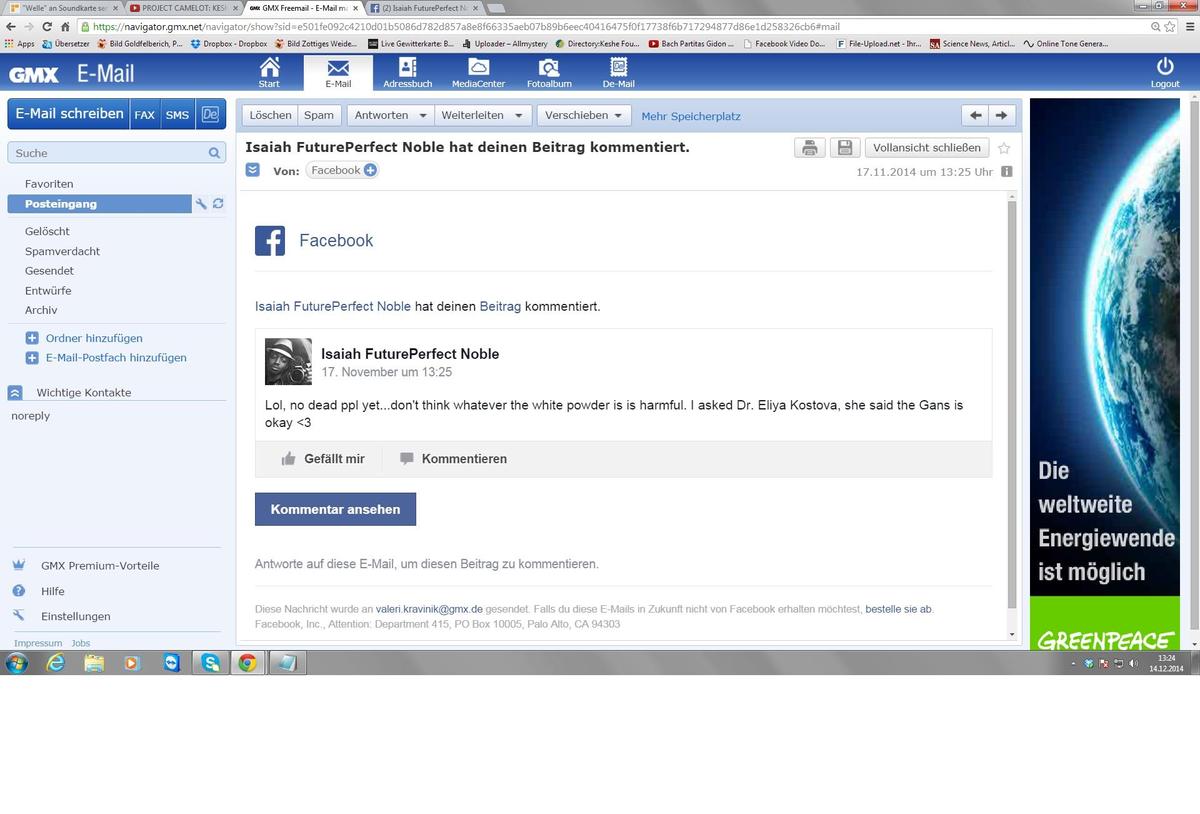Click the GMX Premium-Vorteile crown icon
The height and width of the screenshot is (814, 1200).
18,565
